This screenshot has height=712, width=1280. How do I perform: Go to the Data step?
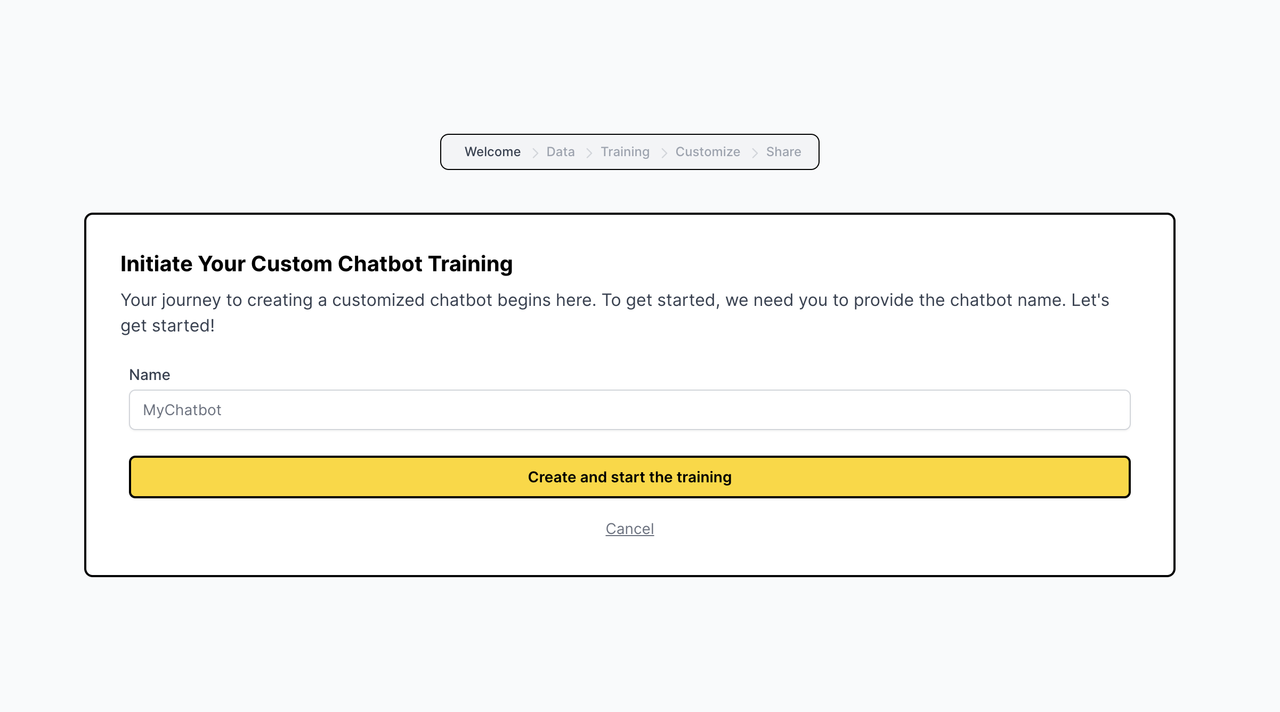click(x=560, y=152)
